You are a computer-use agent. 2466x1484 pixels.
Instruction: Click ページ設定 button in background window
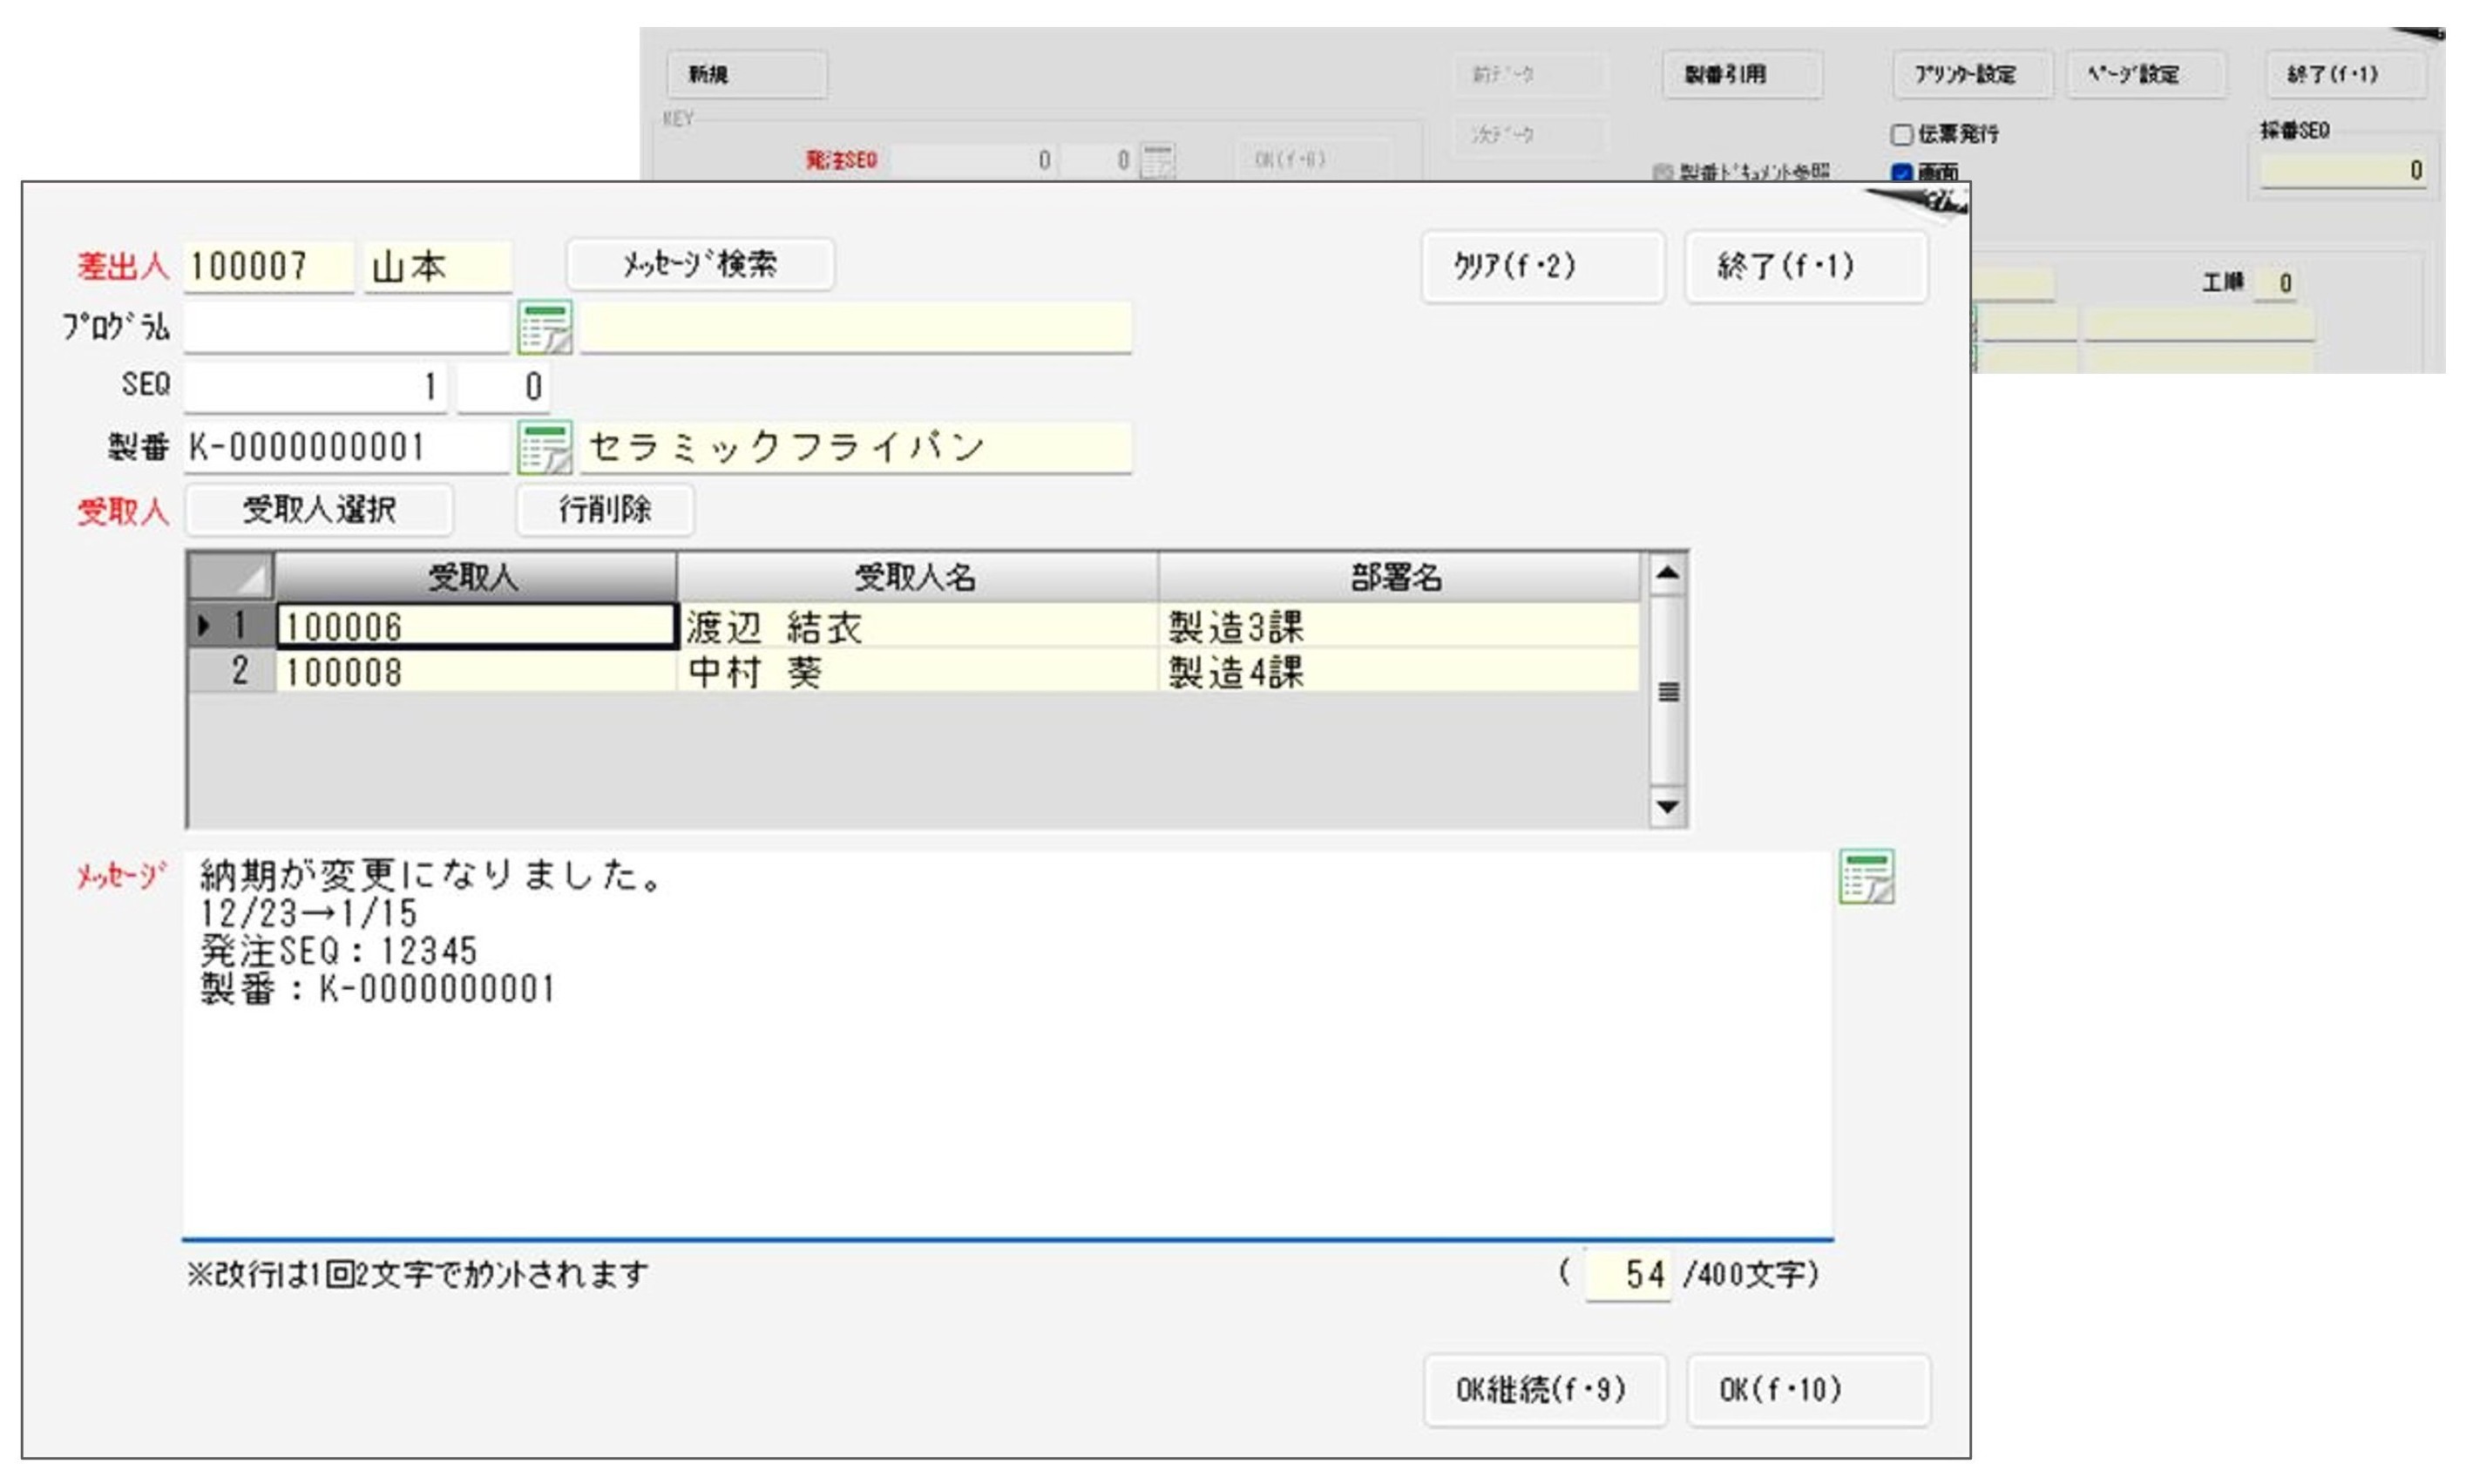click(x=2146, y=74)
